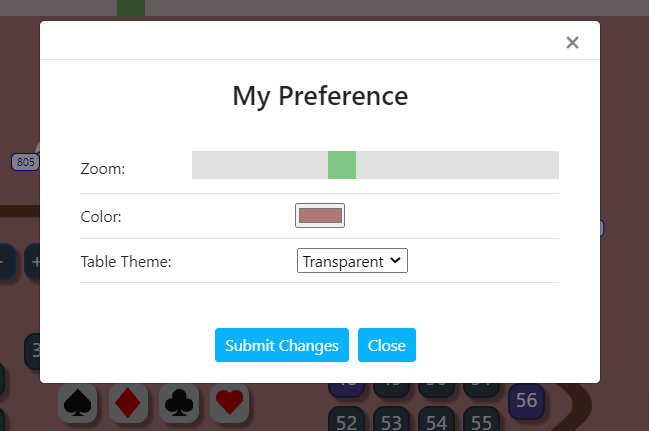Select the club suit icon

179,402
